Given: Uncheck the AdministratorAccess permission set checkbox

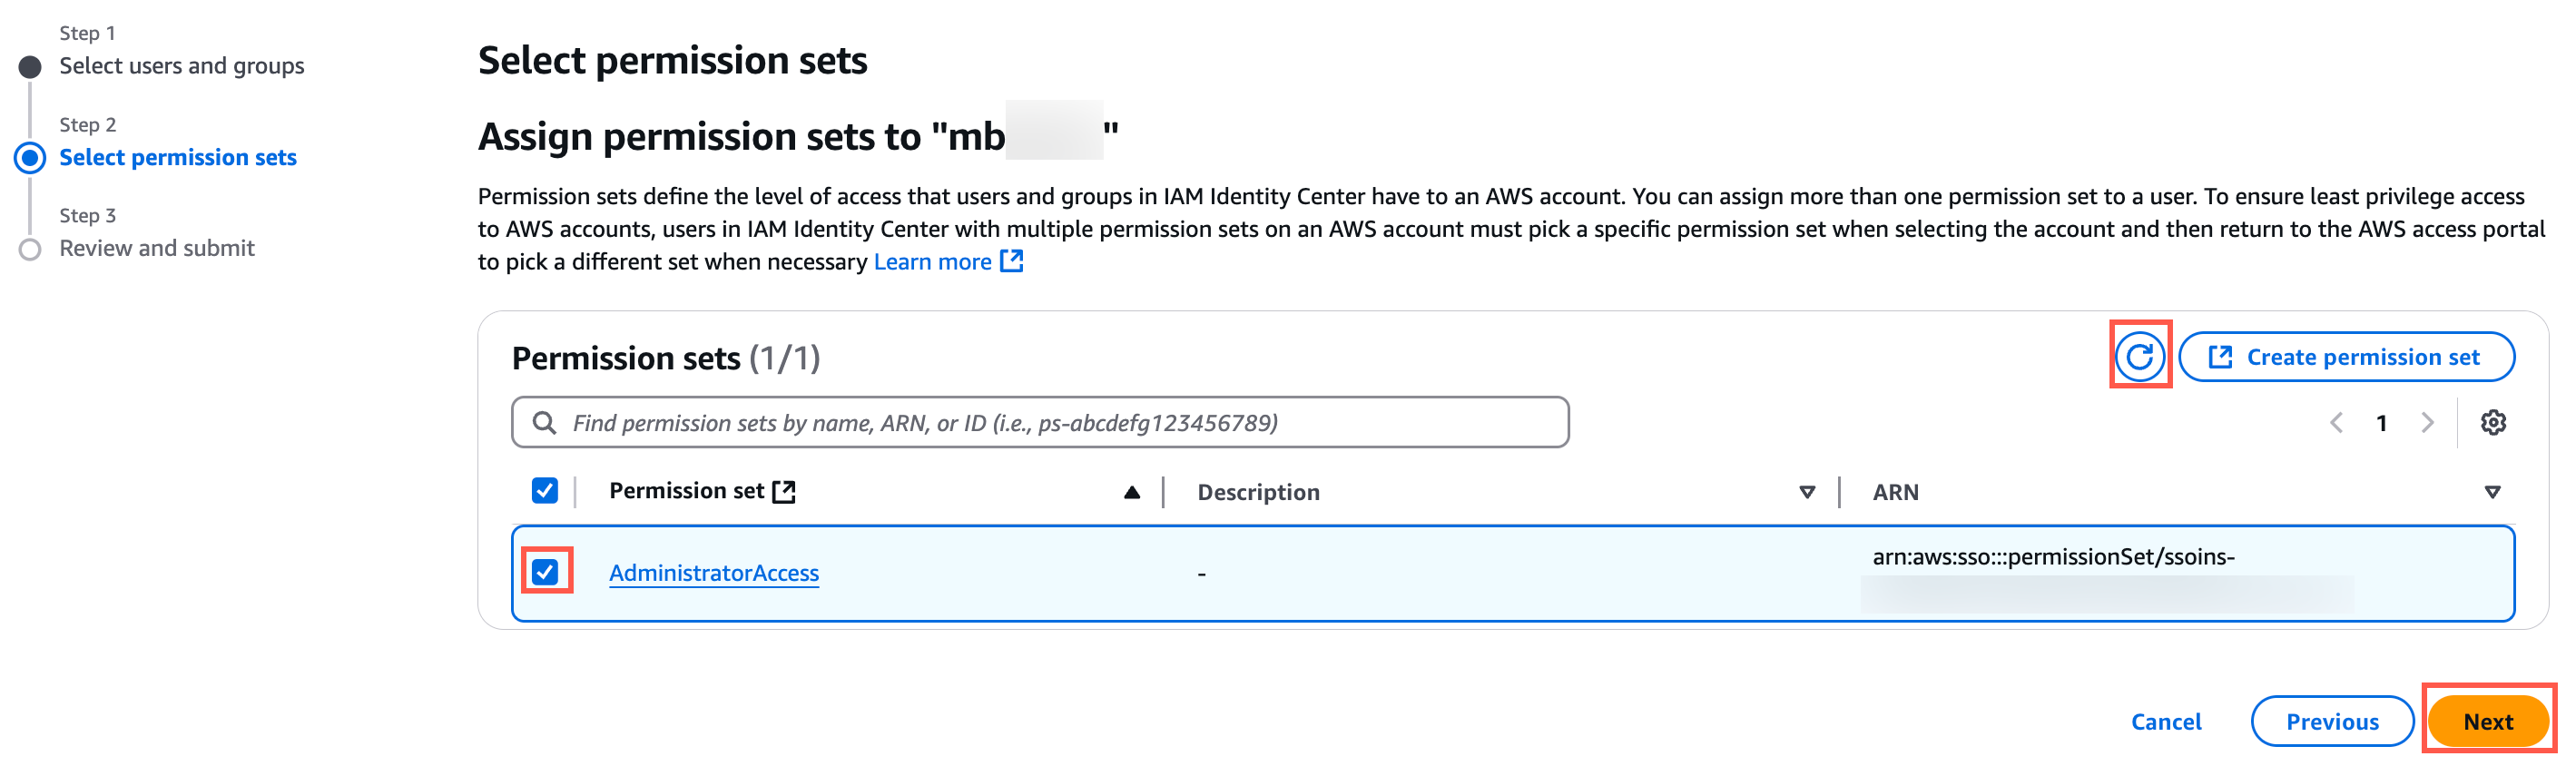Looking at the screenshot, I should (545, 572).
